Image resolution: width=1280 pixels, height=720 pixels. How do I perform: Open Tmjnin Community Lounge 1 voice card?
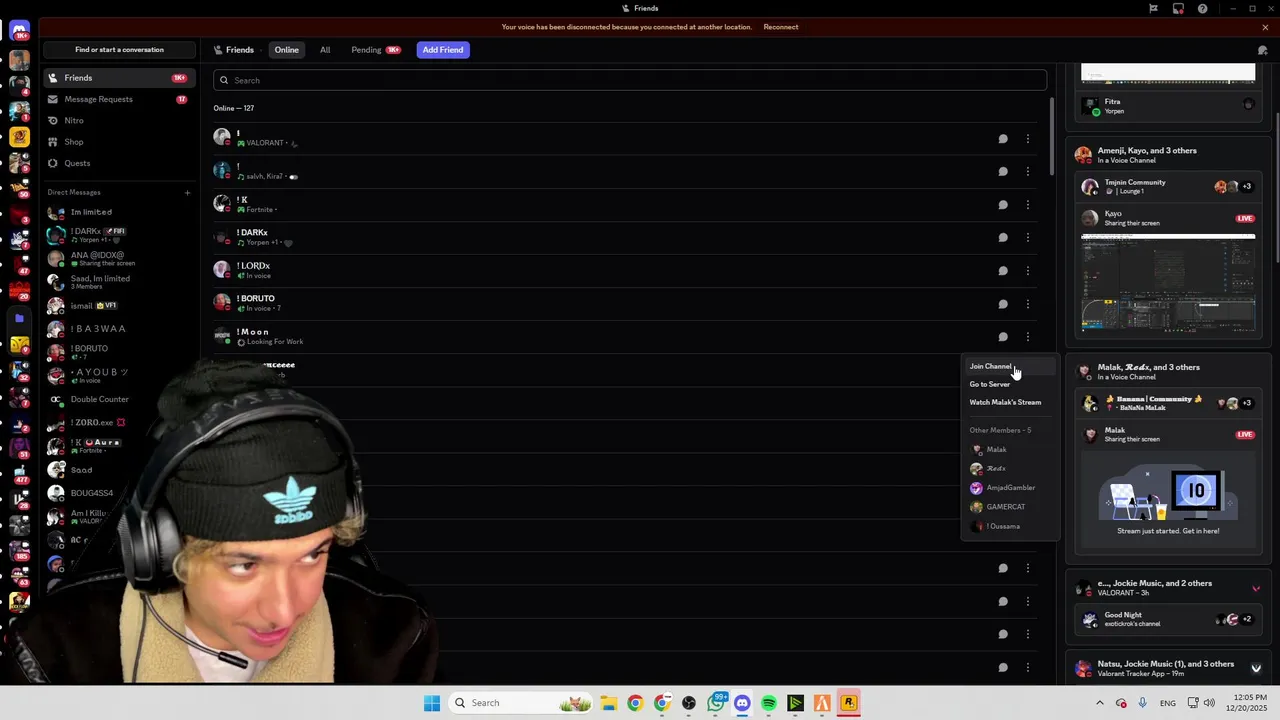pos(1168,187)
